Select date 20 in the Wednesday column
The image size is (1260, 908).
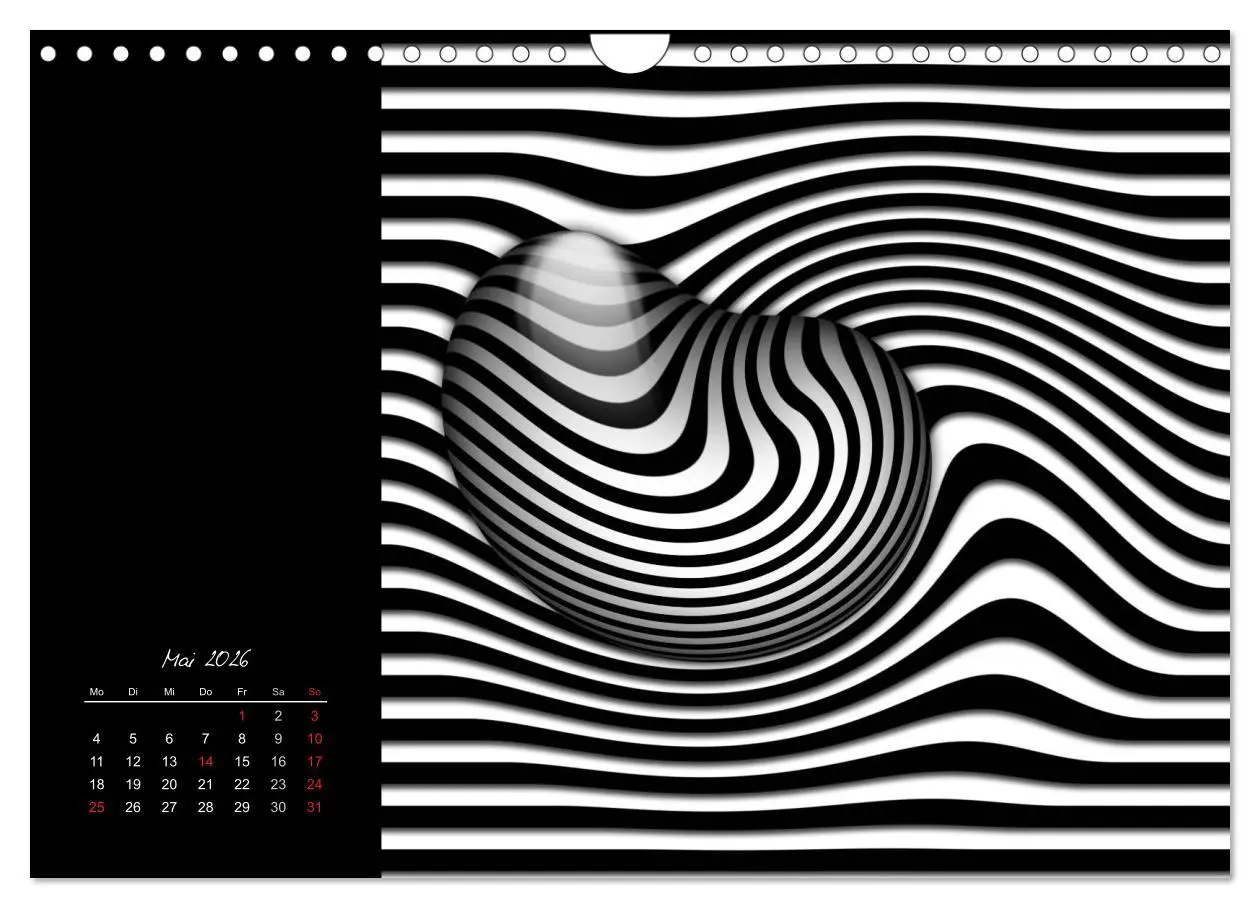pos(169,785)
